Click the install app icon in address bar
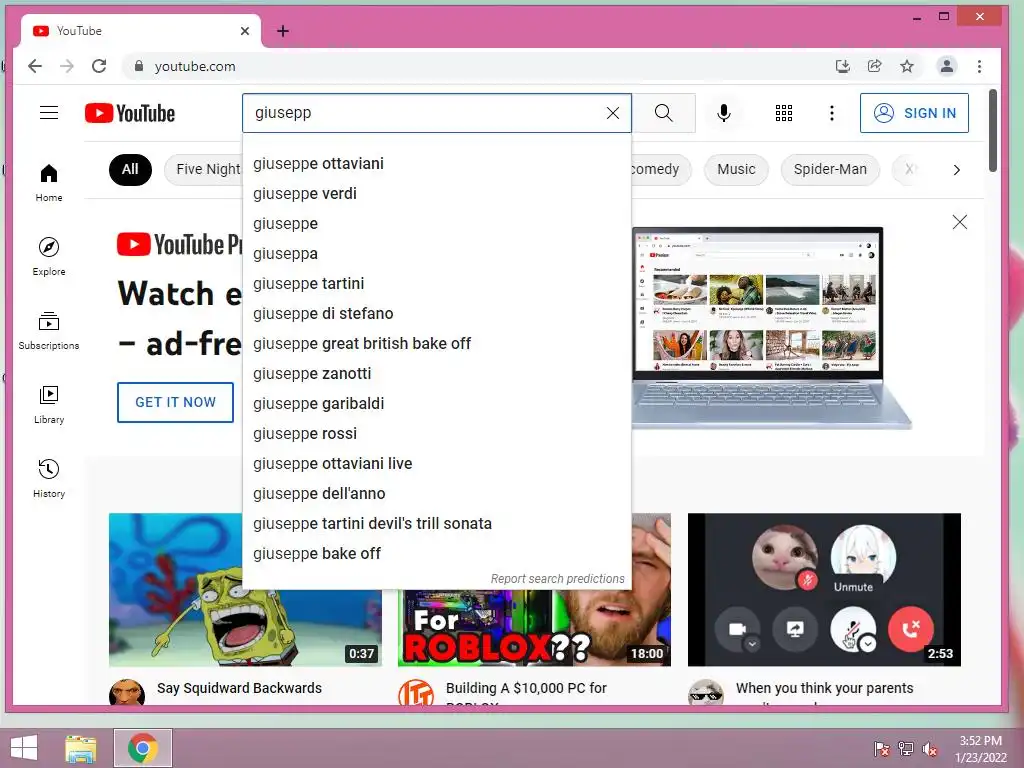This screenshot has width=1024, height=768. 842,66
